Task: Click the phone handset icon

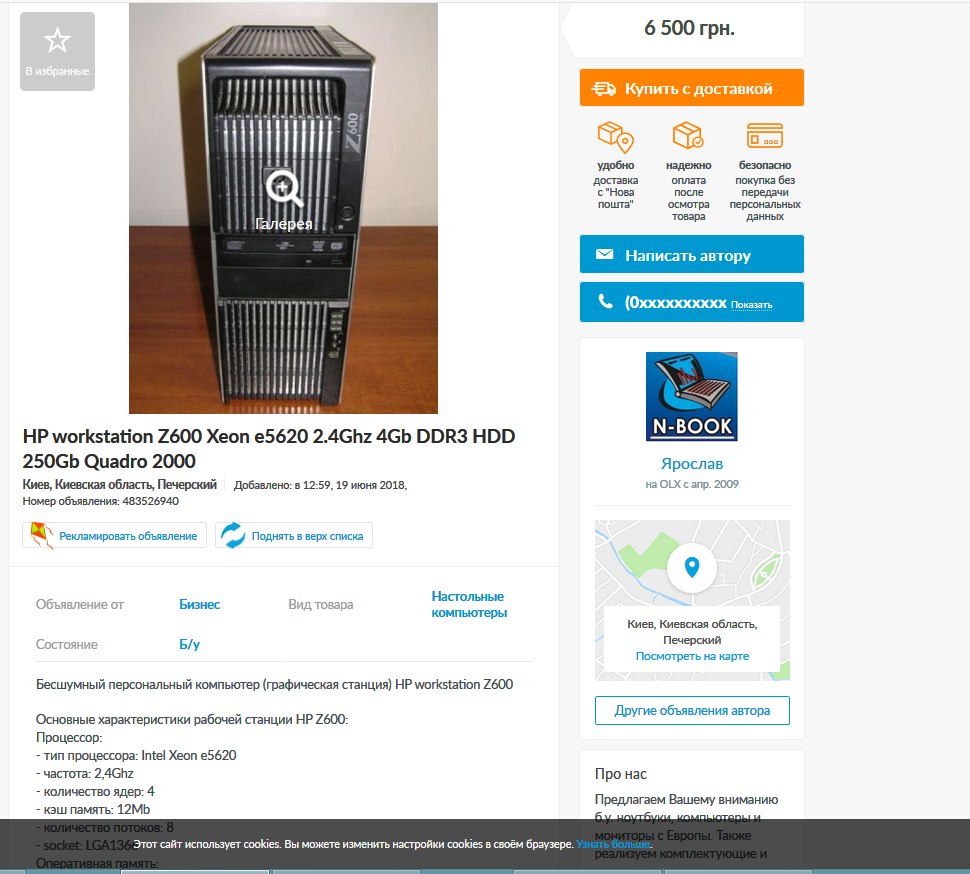Action: click(x=606, y=301)
